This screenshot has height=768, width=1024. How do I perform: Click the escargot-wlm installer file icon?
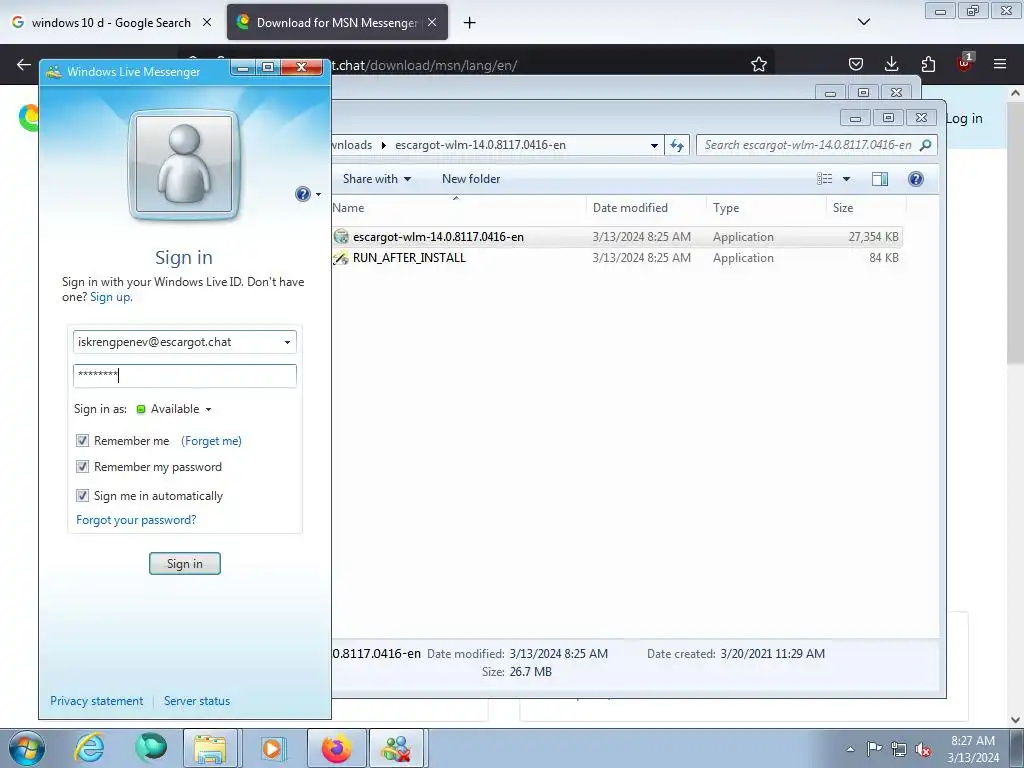pyautogui.click(x=341, y=236)
